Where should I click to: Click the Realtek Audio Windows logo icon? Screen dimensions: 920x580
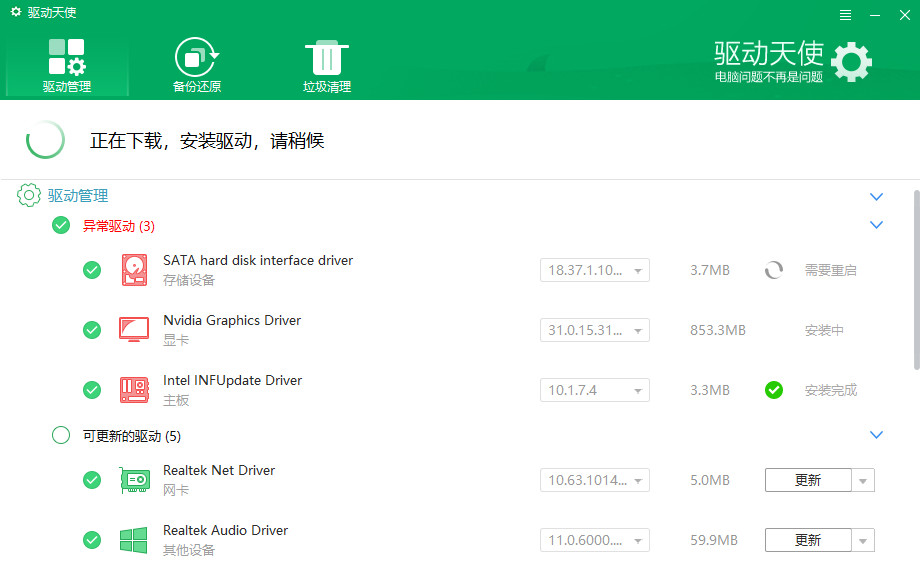(x=133, y=540)
